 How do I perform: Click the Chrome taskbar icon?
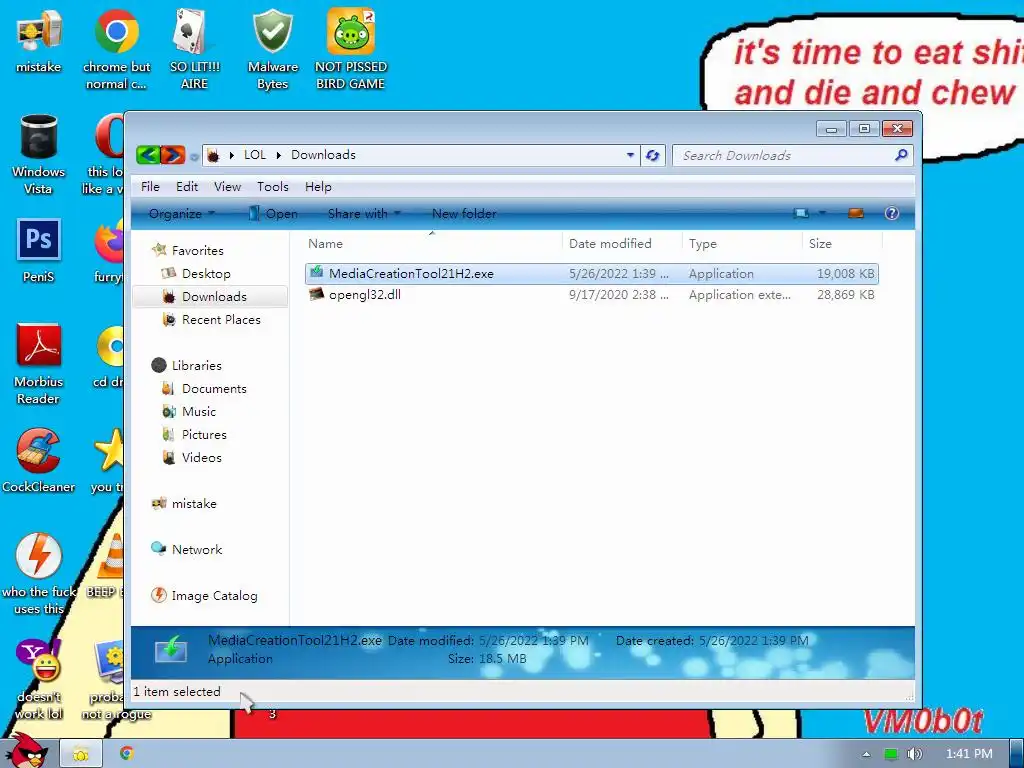coord(127,754)
